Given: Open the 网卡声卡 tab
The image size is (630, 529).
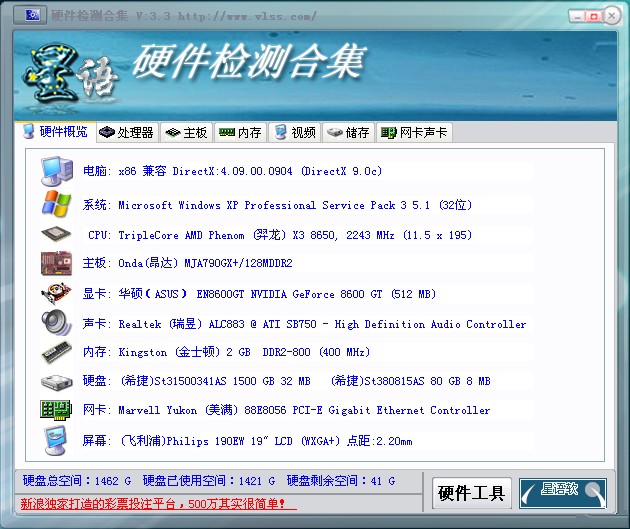Looking at the screenshot, I should coord(414,133).
